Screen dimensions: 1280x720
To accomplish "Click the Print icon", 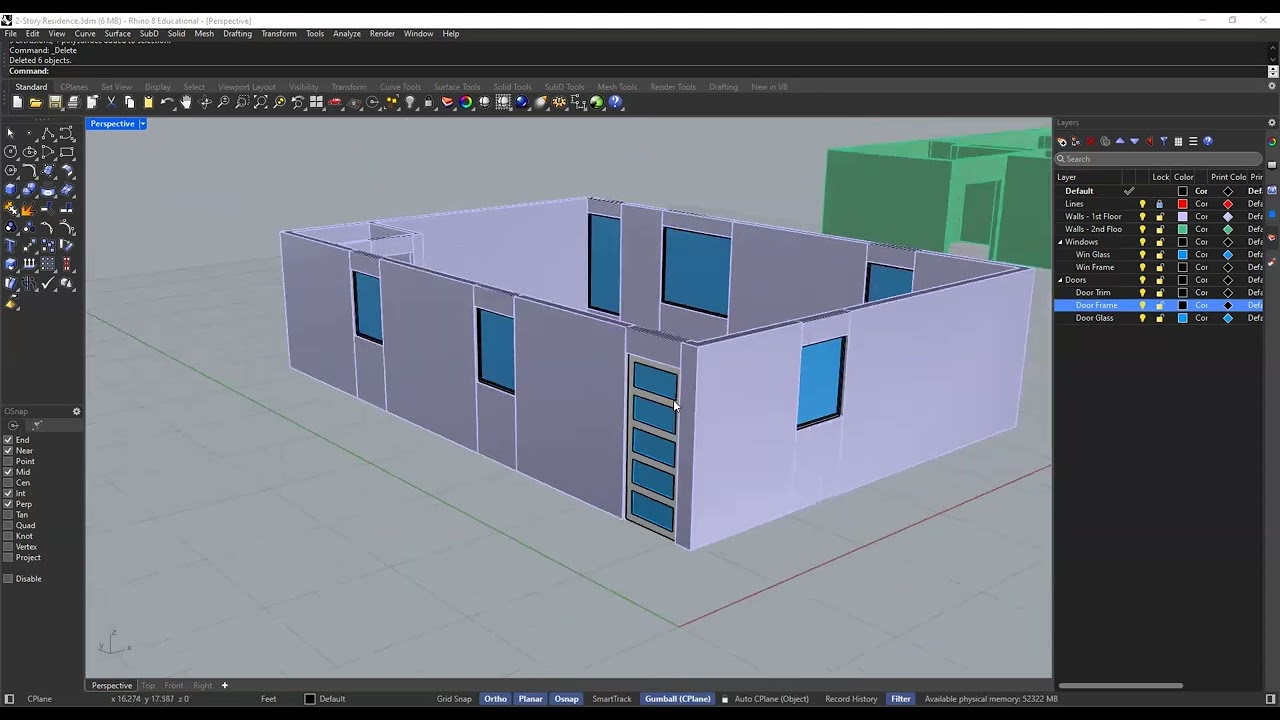I will 73,102.
